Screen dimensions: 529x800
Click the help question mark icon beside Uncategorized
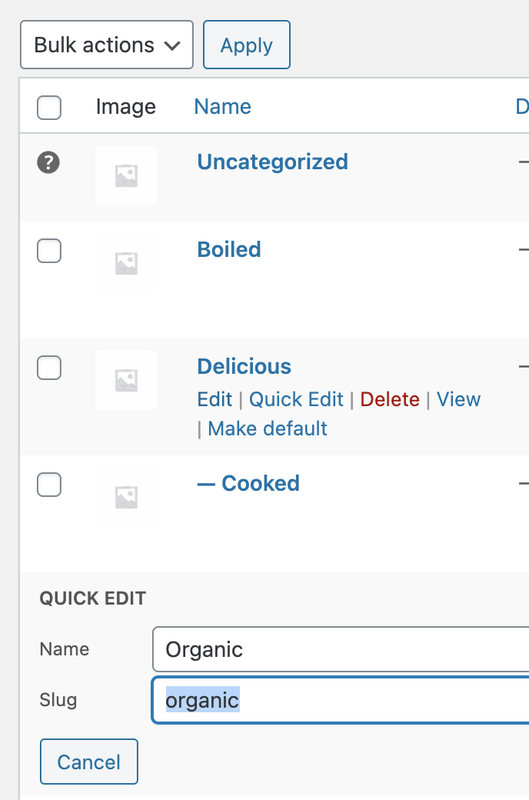point(48,163)
